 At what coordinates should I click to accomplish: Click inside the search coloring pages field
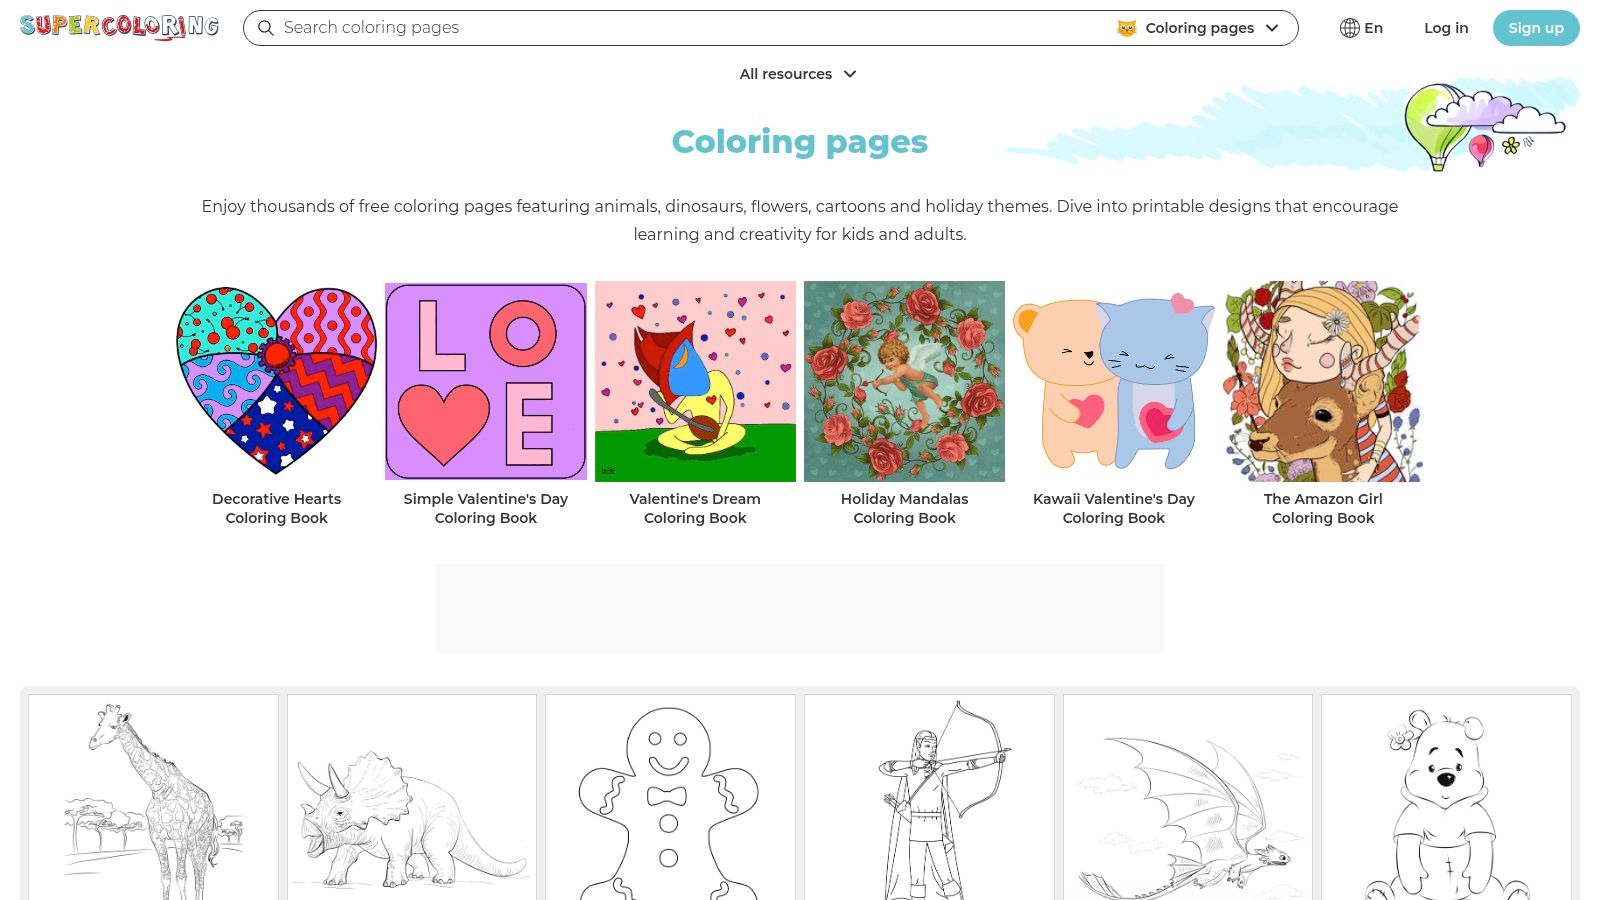coord(600,28)
